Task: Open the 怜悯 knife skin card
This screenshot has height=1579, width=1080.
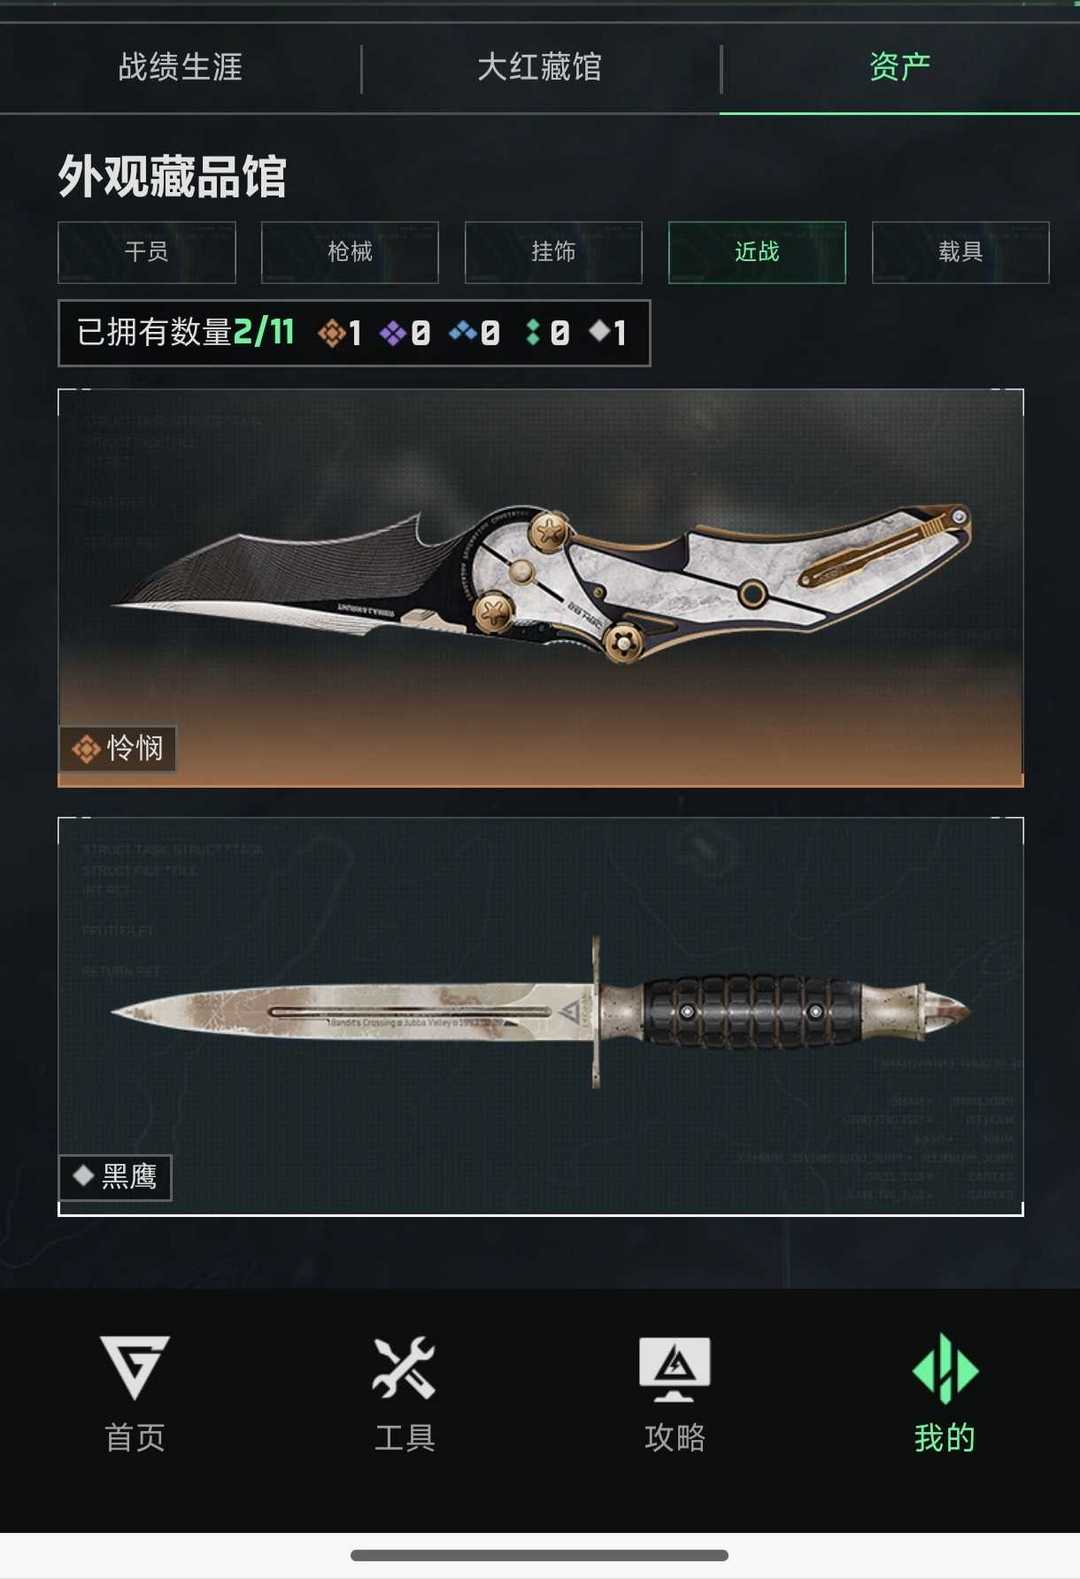Action: pyautogui.click(x=541, y=588)
